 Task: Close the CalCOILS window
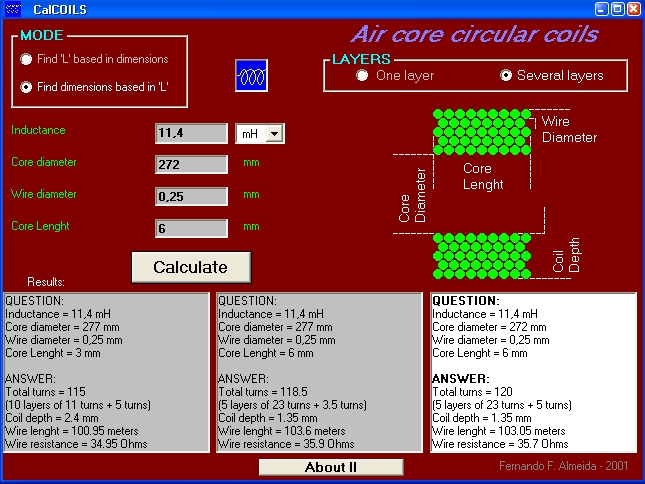634,9
